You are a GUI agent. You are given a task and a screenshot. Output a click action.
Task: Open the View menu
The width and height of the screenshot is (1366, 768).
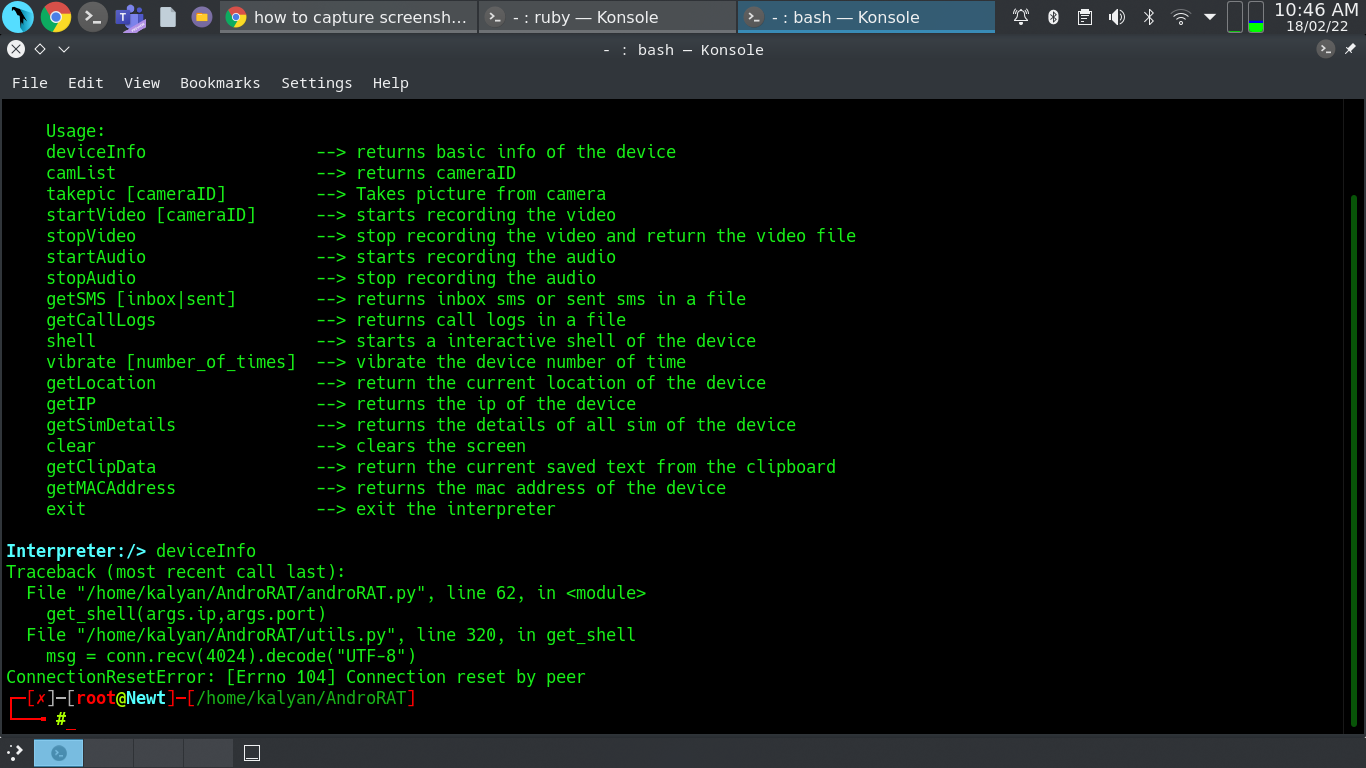coord(142,83)
